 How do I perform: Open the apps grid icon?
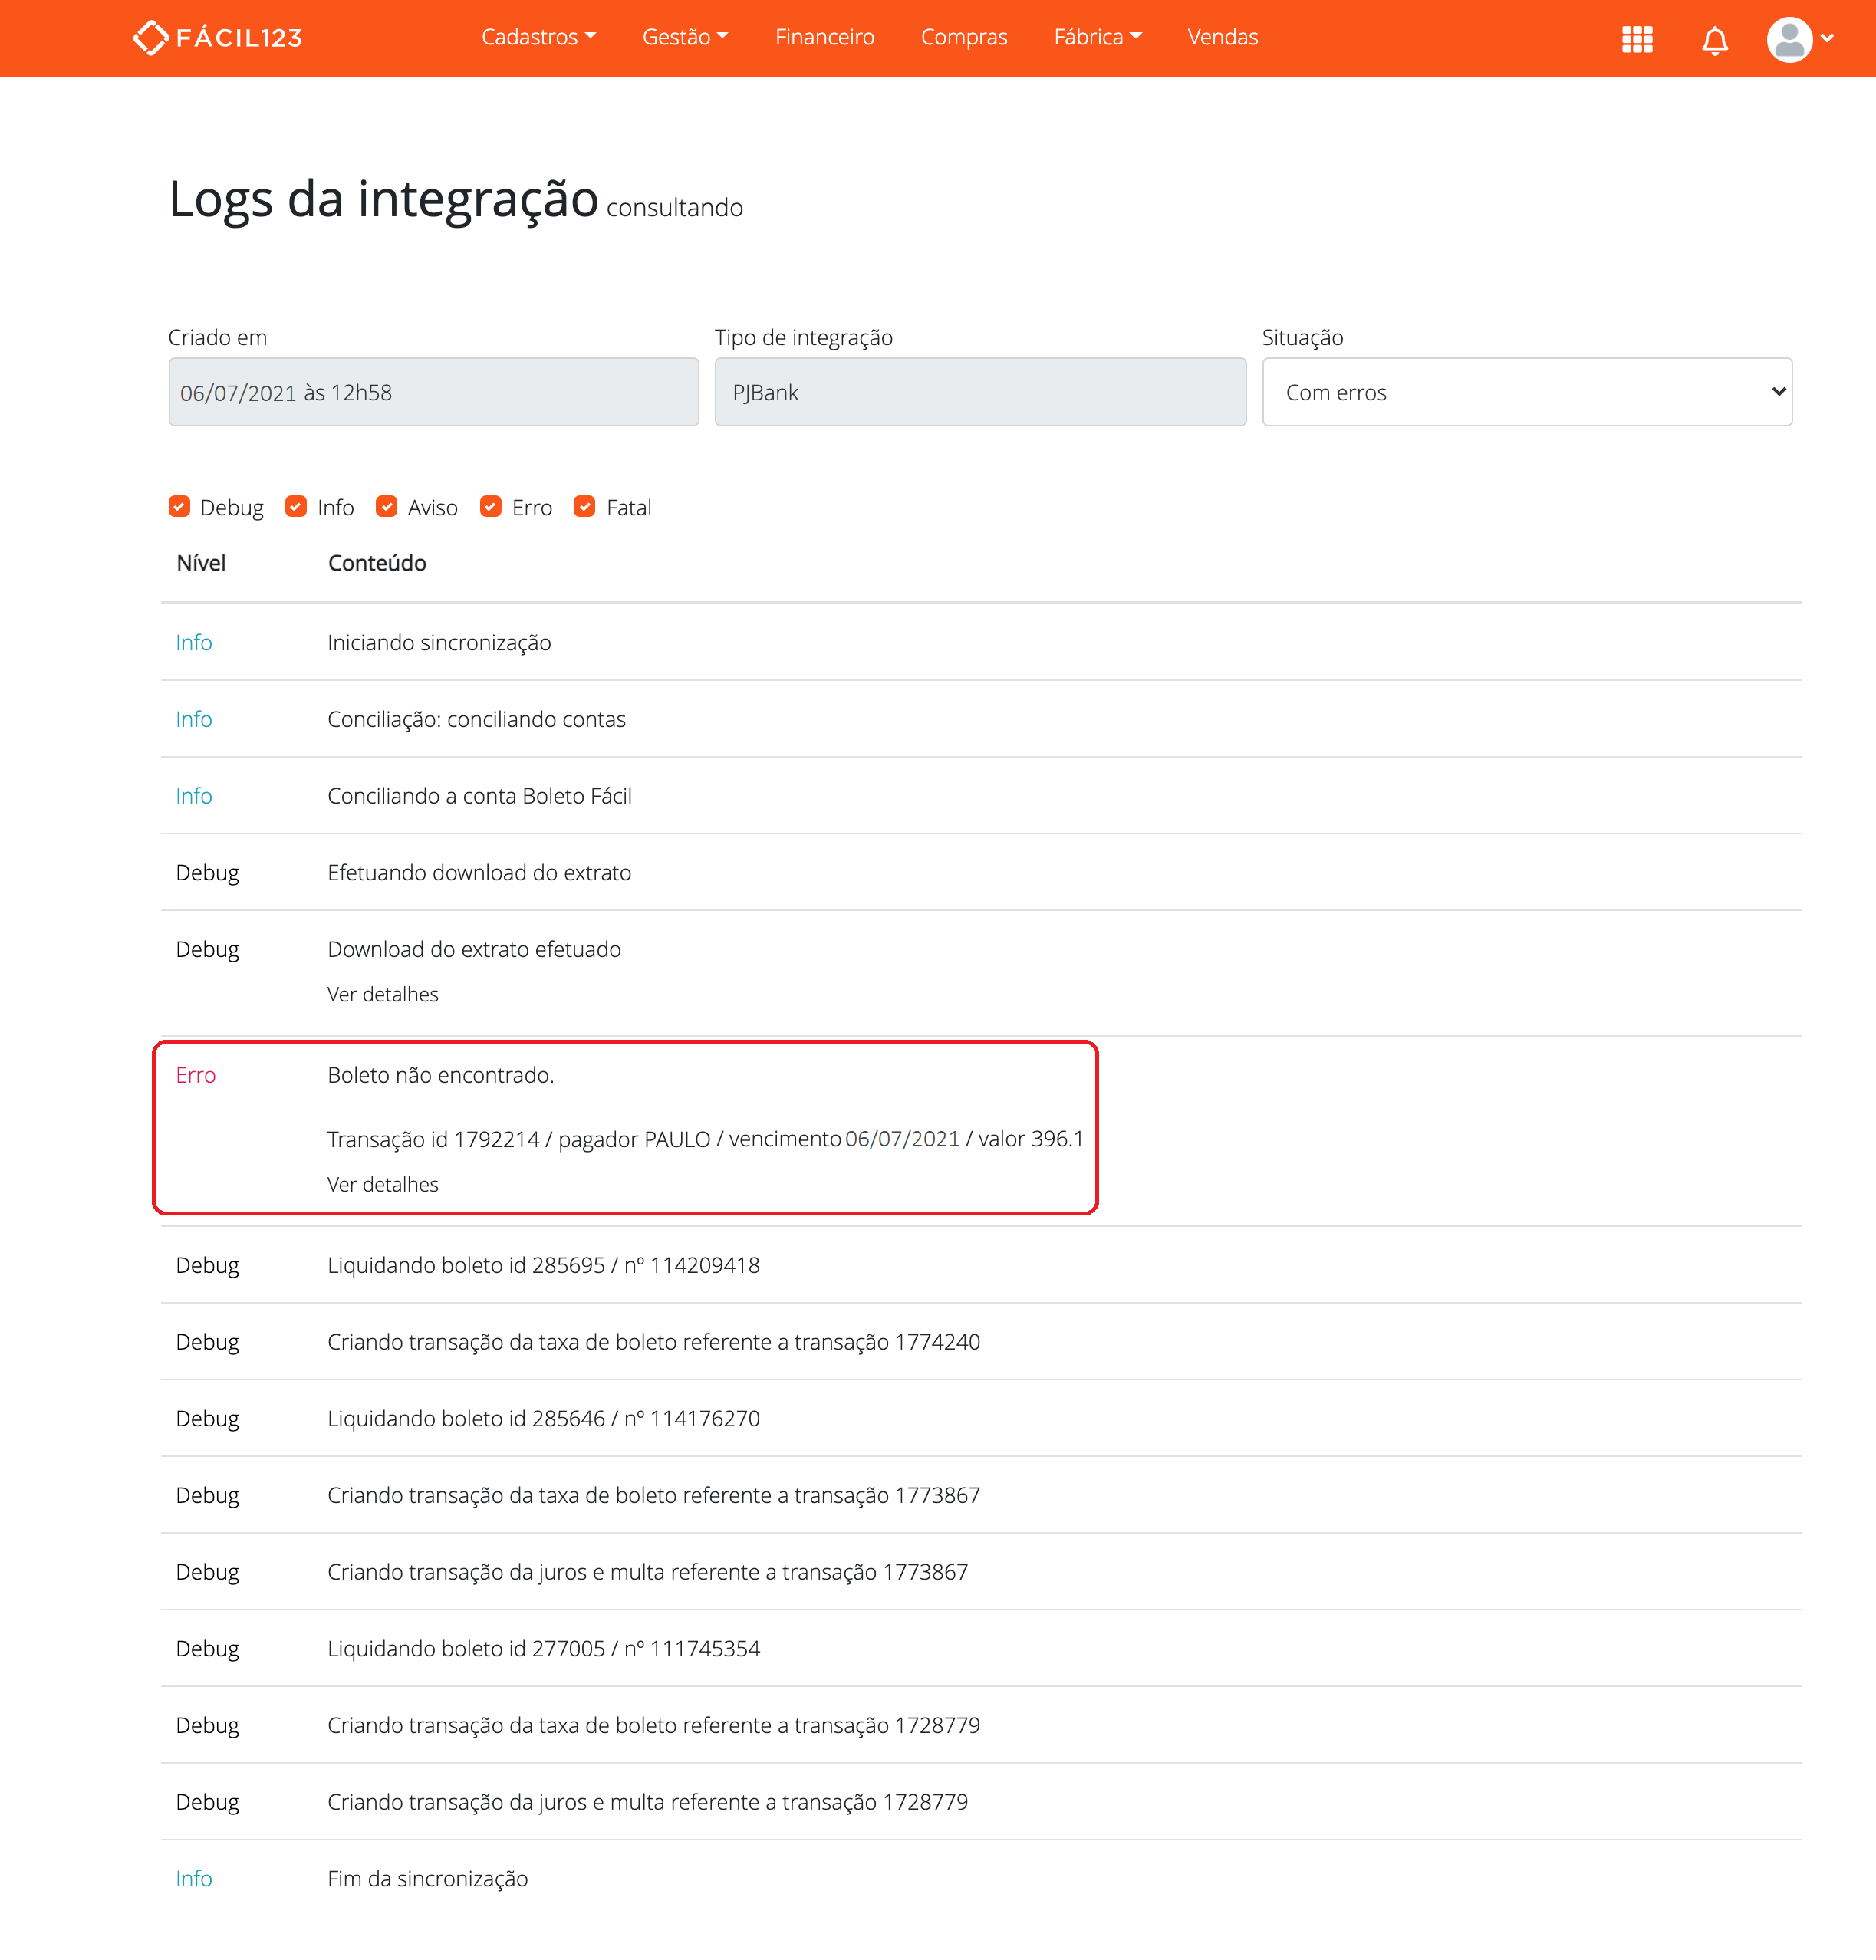[1637, 40]
